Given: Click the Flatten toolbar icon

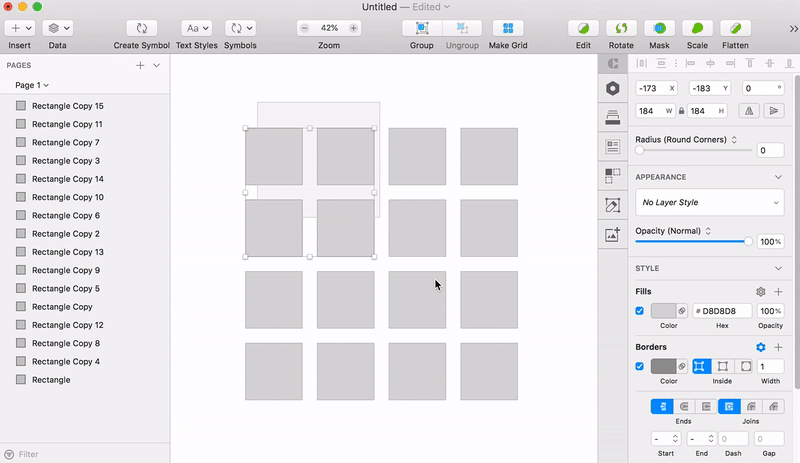Looking at the screenshot, I should coord(735,28).
